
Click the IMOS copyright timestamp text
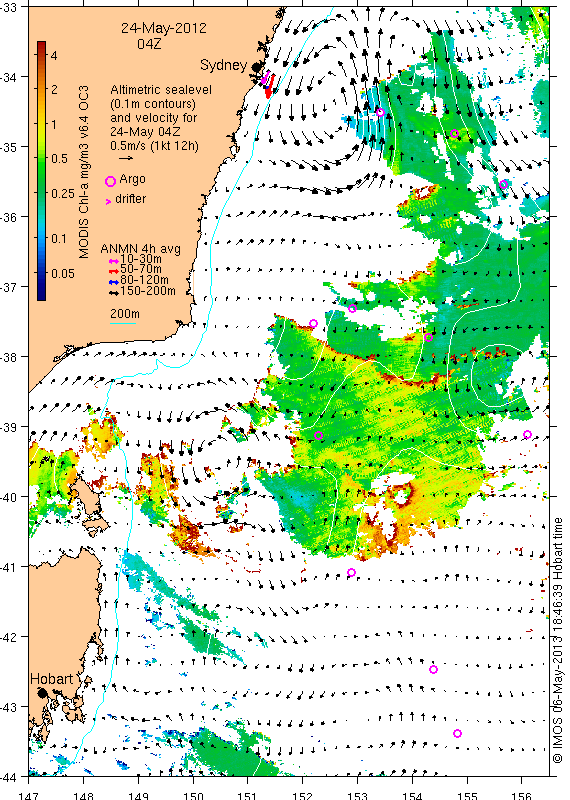558,640
